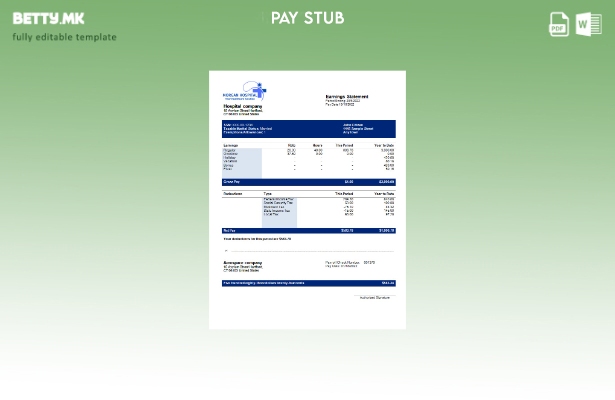Open the pay stub document thumbnail
This screenshot has width=615, height=400.
(307, 199)
